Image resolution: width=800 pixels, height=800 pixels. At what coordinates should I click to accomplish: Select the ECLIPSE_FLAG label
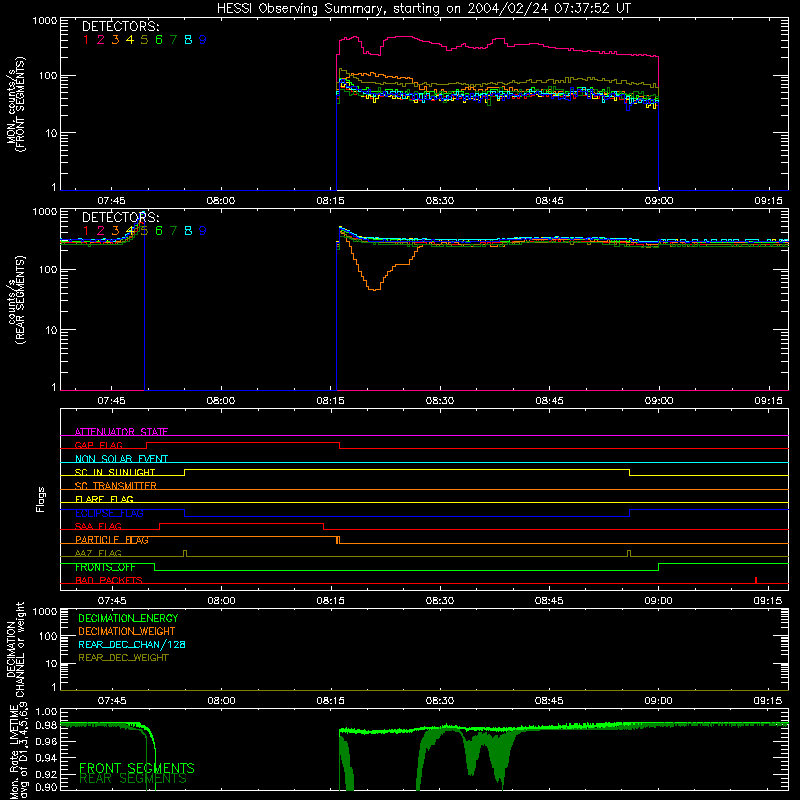point(109,513)
